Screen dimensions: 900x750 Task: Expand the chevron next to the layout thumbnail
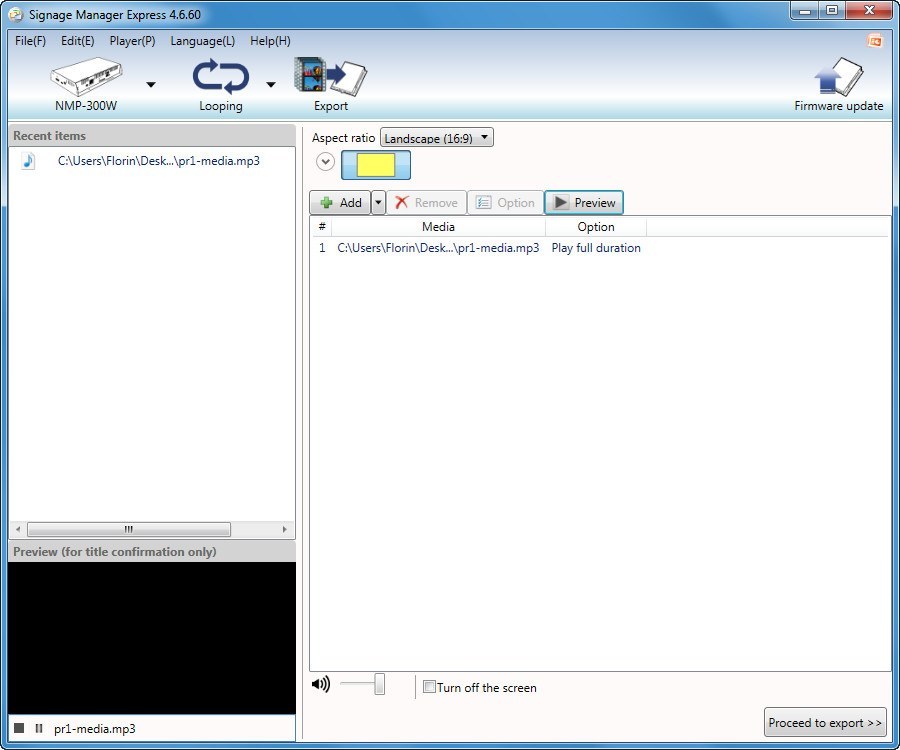tap(324, 161)
